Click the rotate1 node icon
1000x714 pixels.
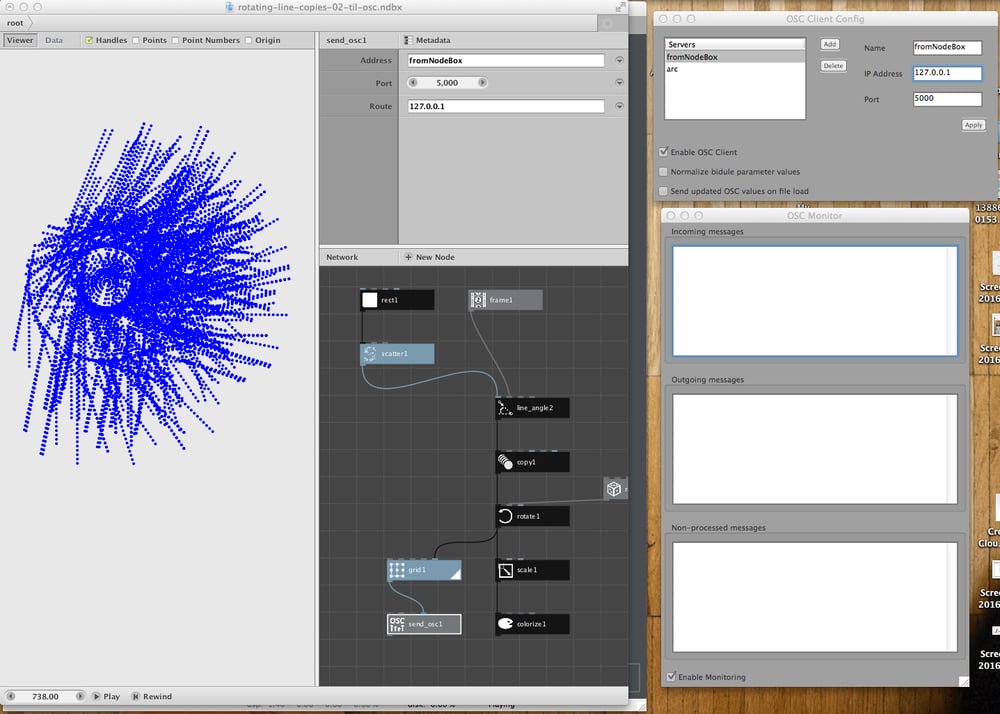point(505,516)
